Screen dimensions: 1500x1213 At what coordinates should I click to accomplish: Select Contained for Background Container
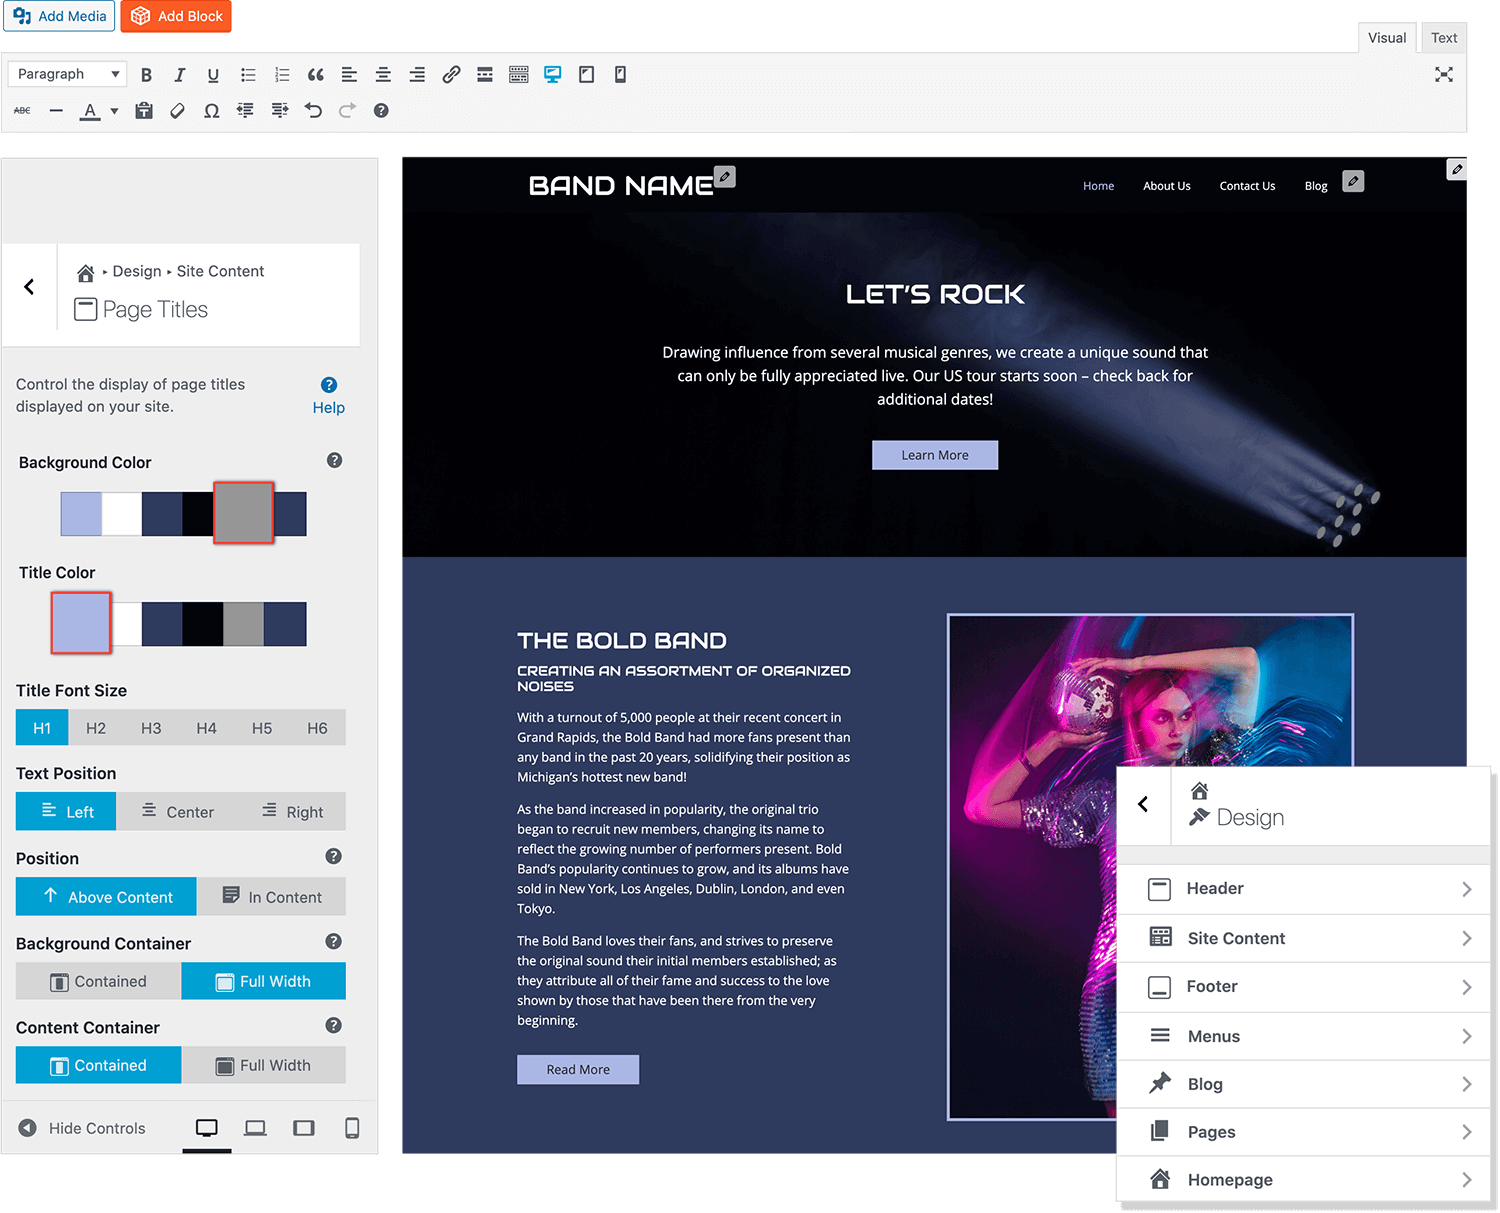coord(98,981)
